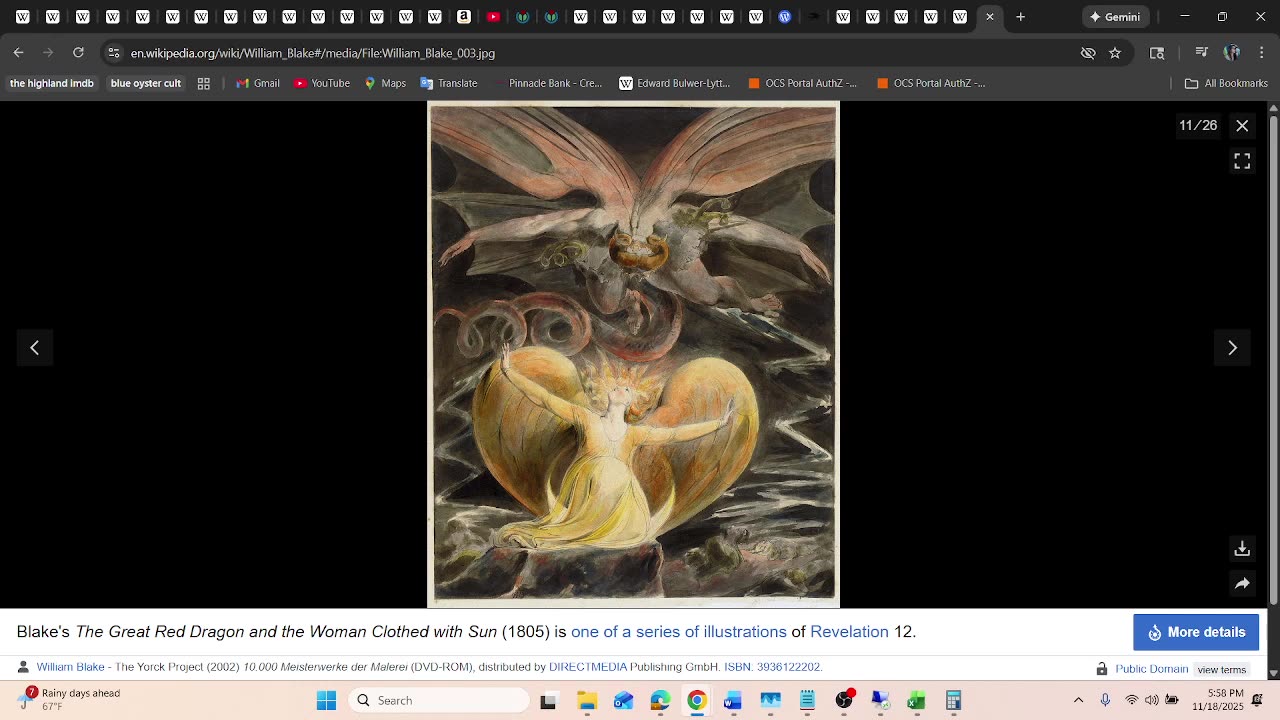Switch to the blue WordPress tab
Image resolution: width=1280 pixels, height=720 pixels.
pos(785,17)
